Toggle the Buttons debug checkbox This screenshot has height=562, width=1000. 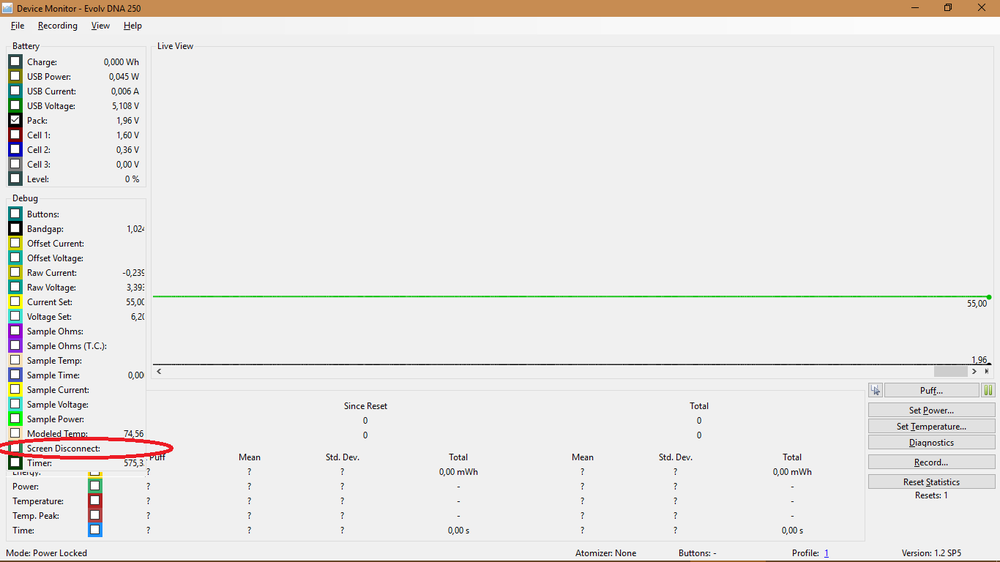pos(15,214)
